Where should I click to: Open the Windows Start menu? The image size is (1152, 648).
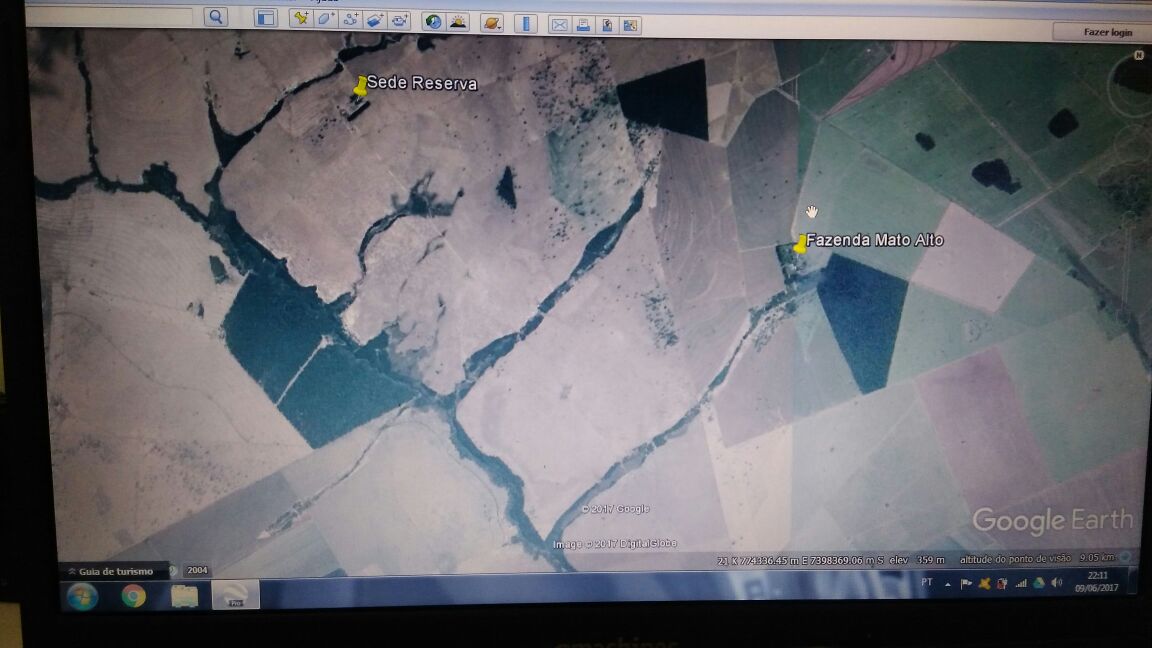[82, 596]
